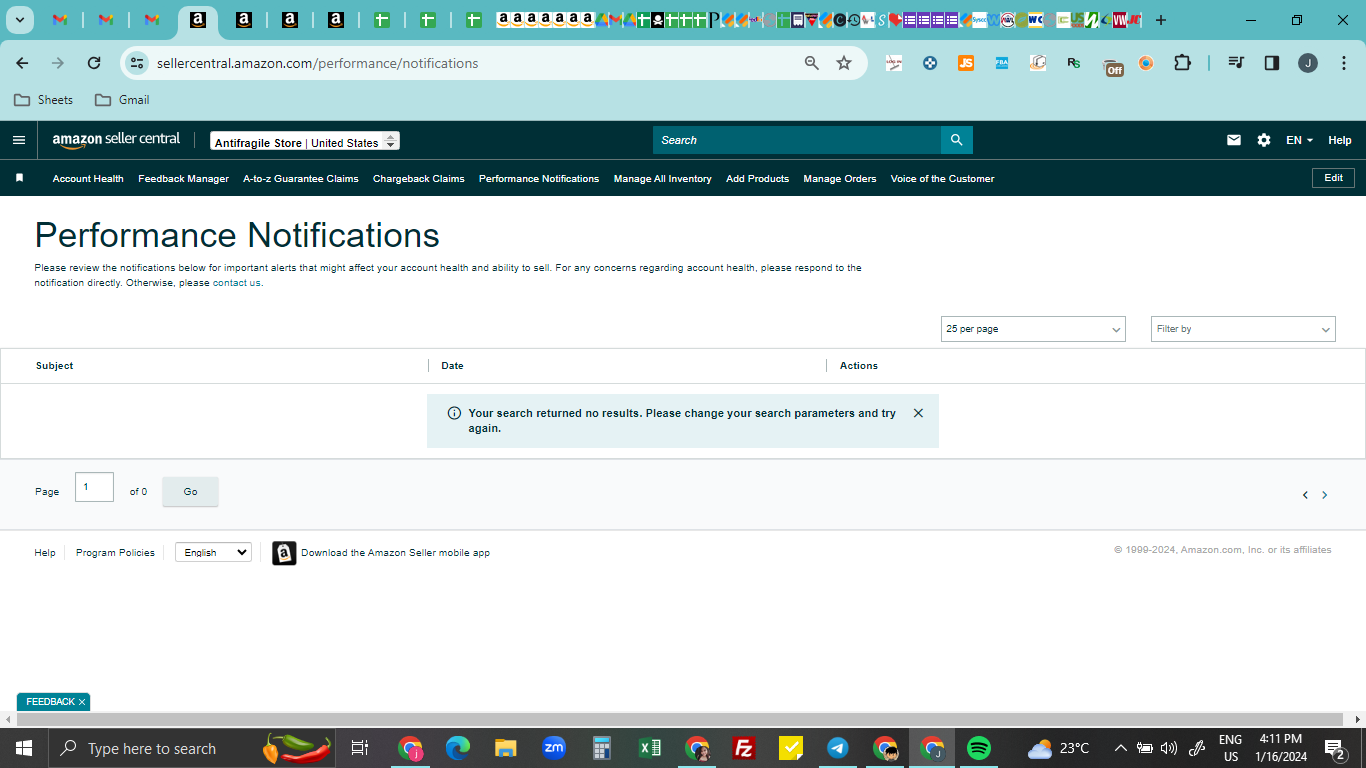
Task: Open Program Policies link
Action: (115, 553)
